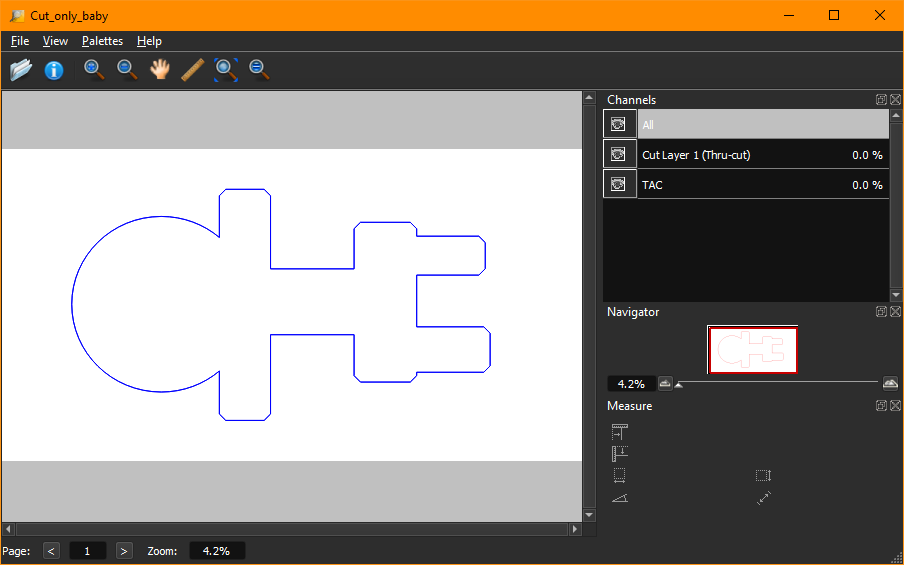
Task: Open the File menu
Action: point(20,41)
